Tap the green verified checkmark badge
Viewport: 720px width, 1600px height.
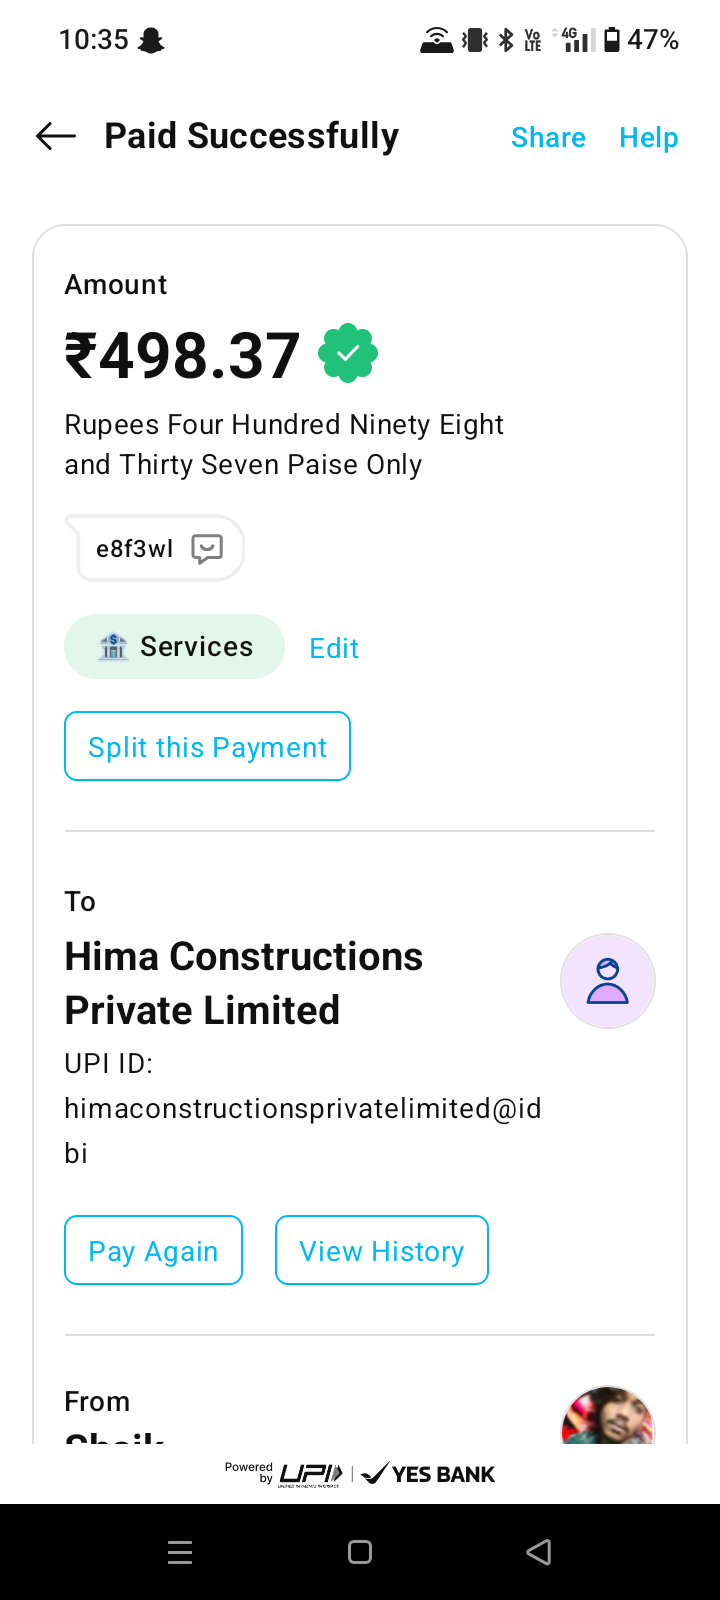(x=348, y=353)
